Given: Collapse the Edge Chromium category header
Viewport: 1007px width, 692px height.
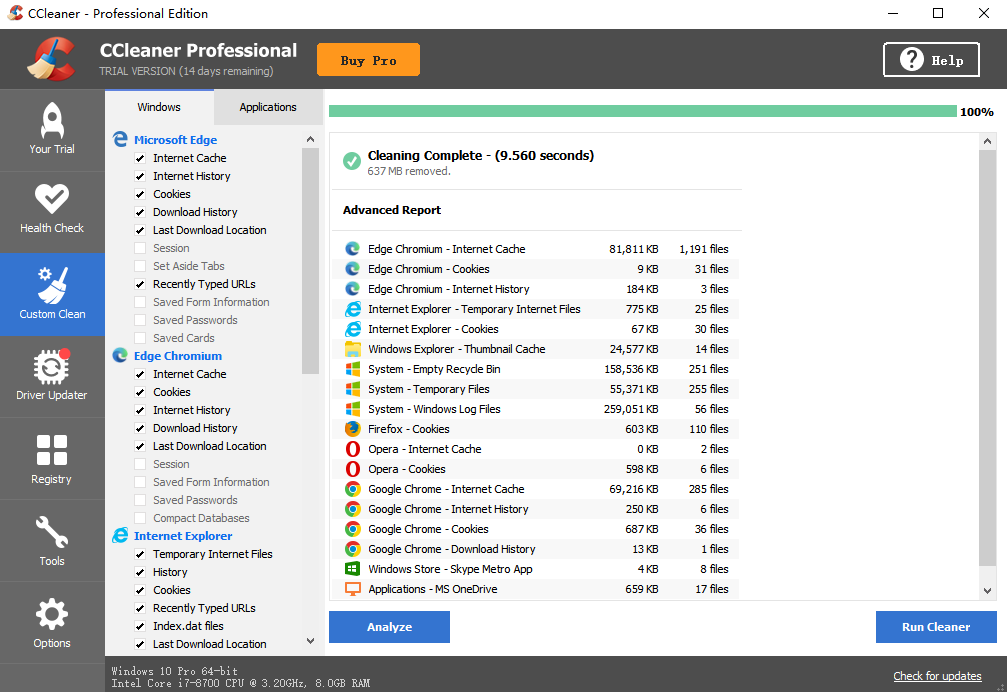Looking at the screenshot, I should [x=177, y=356].
